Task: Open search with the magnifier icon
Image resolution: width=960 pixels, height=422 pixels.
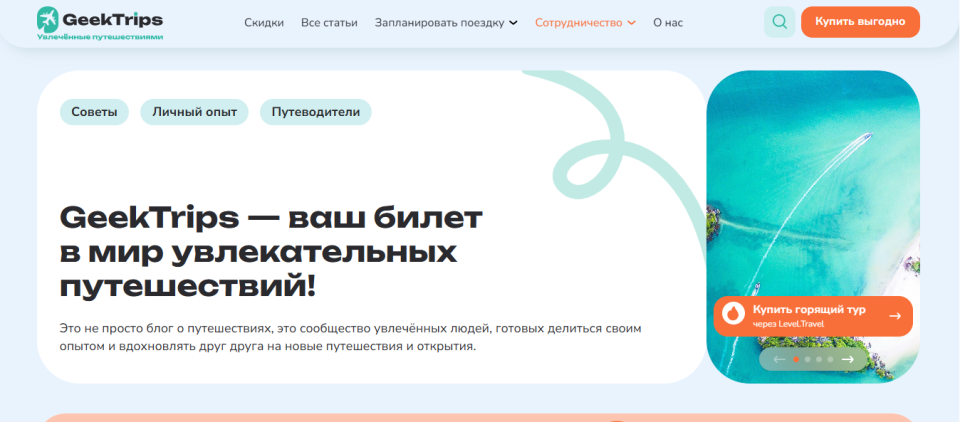Action: click(x=779, y=22)
